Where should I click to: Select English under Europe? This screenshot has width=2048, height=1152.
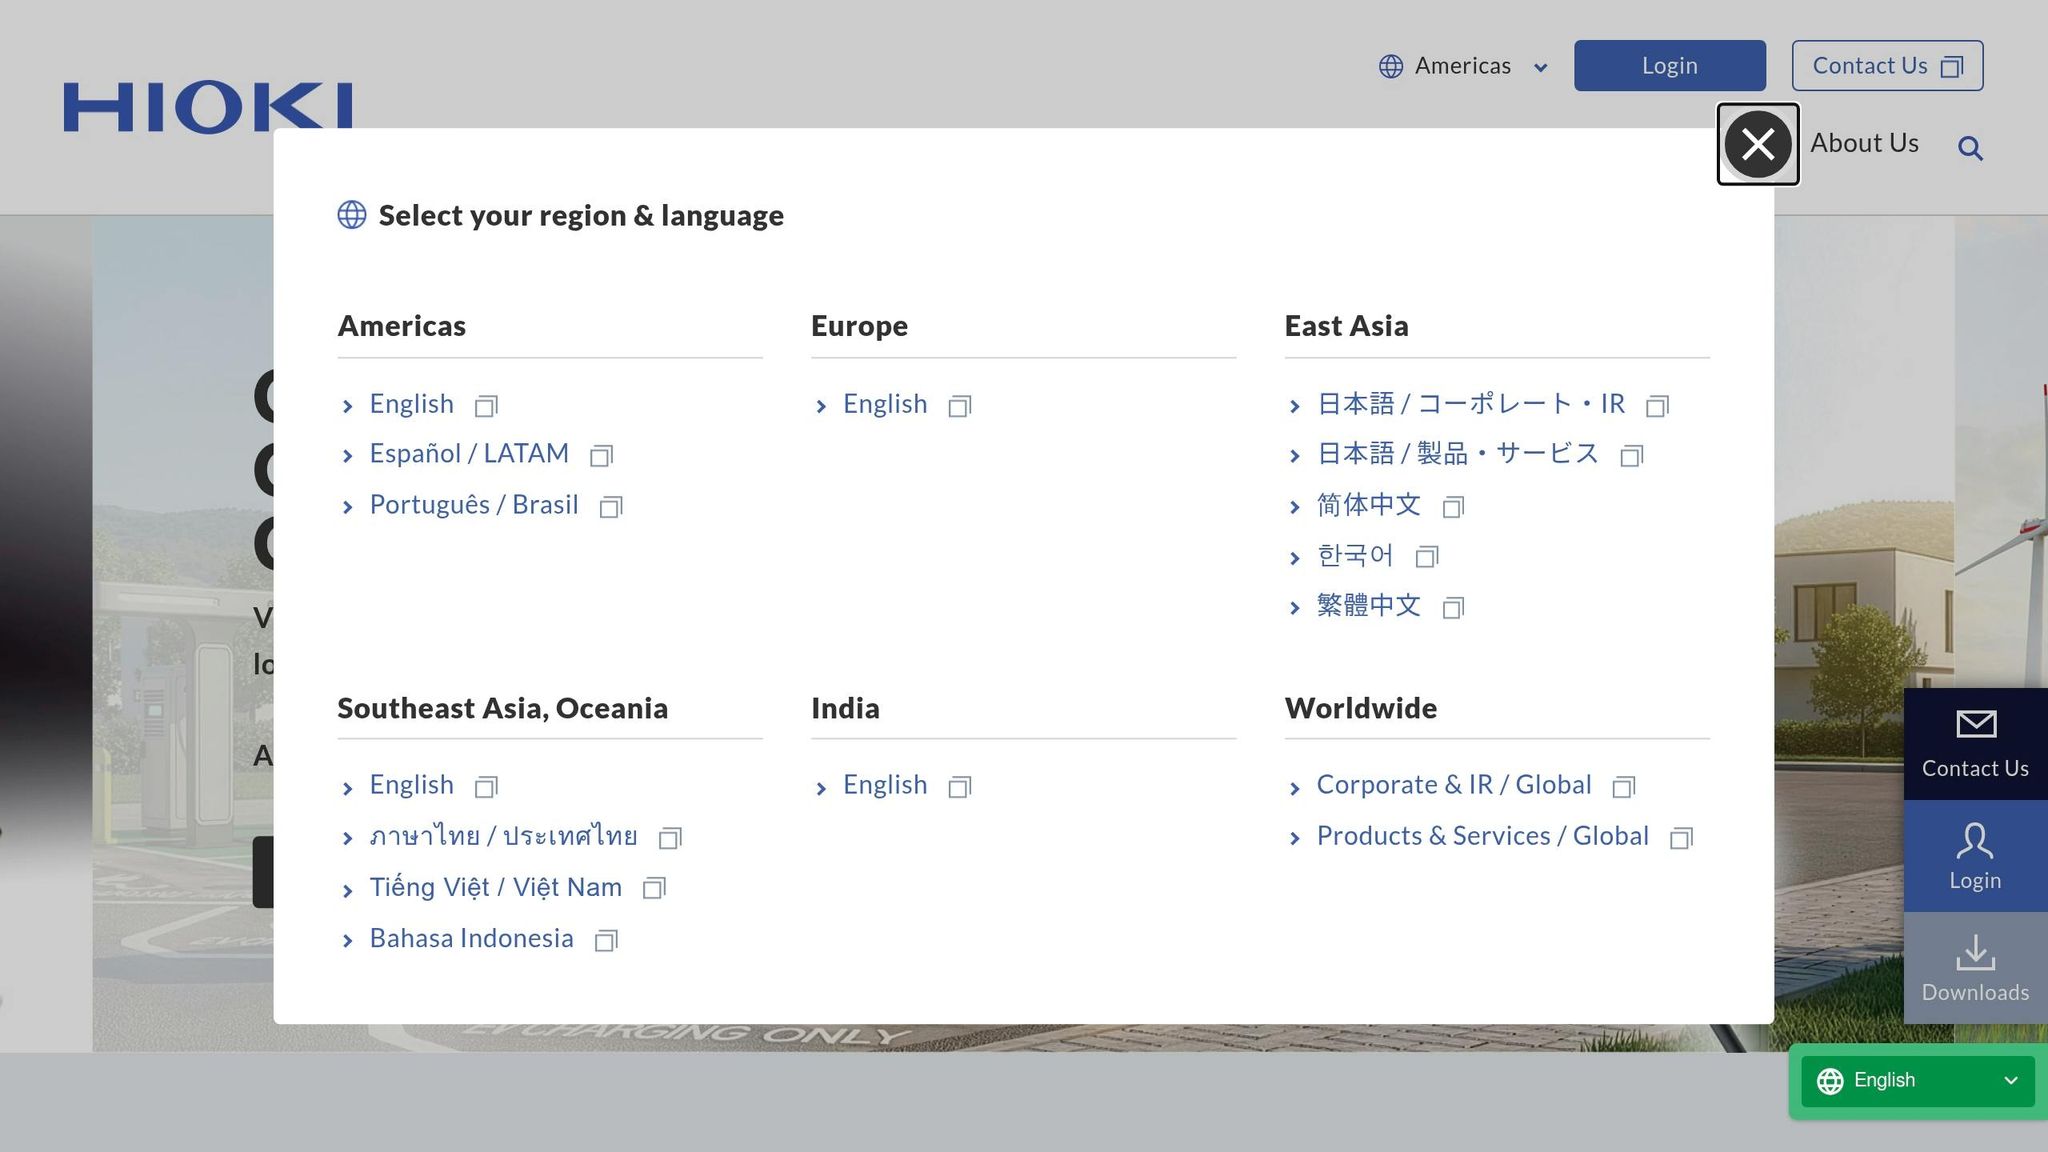pyautogui.click(x=885, y=404)
